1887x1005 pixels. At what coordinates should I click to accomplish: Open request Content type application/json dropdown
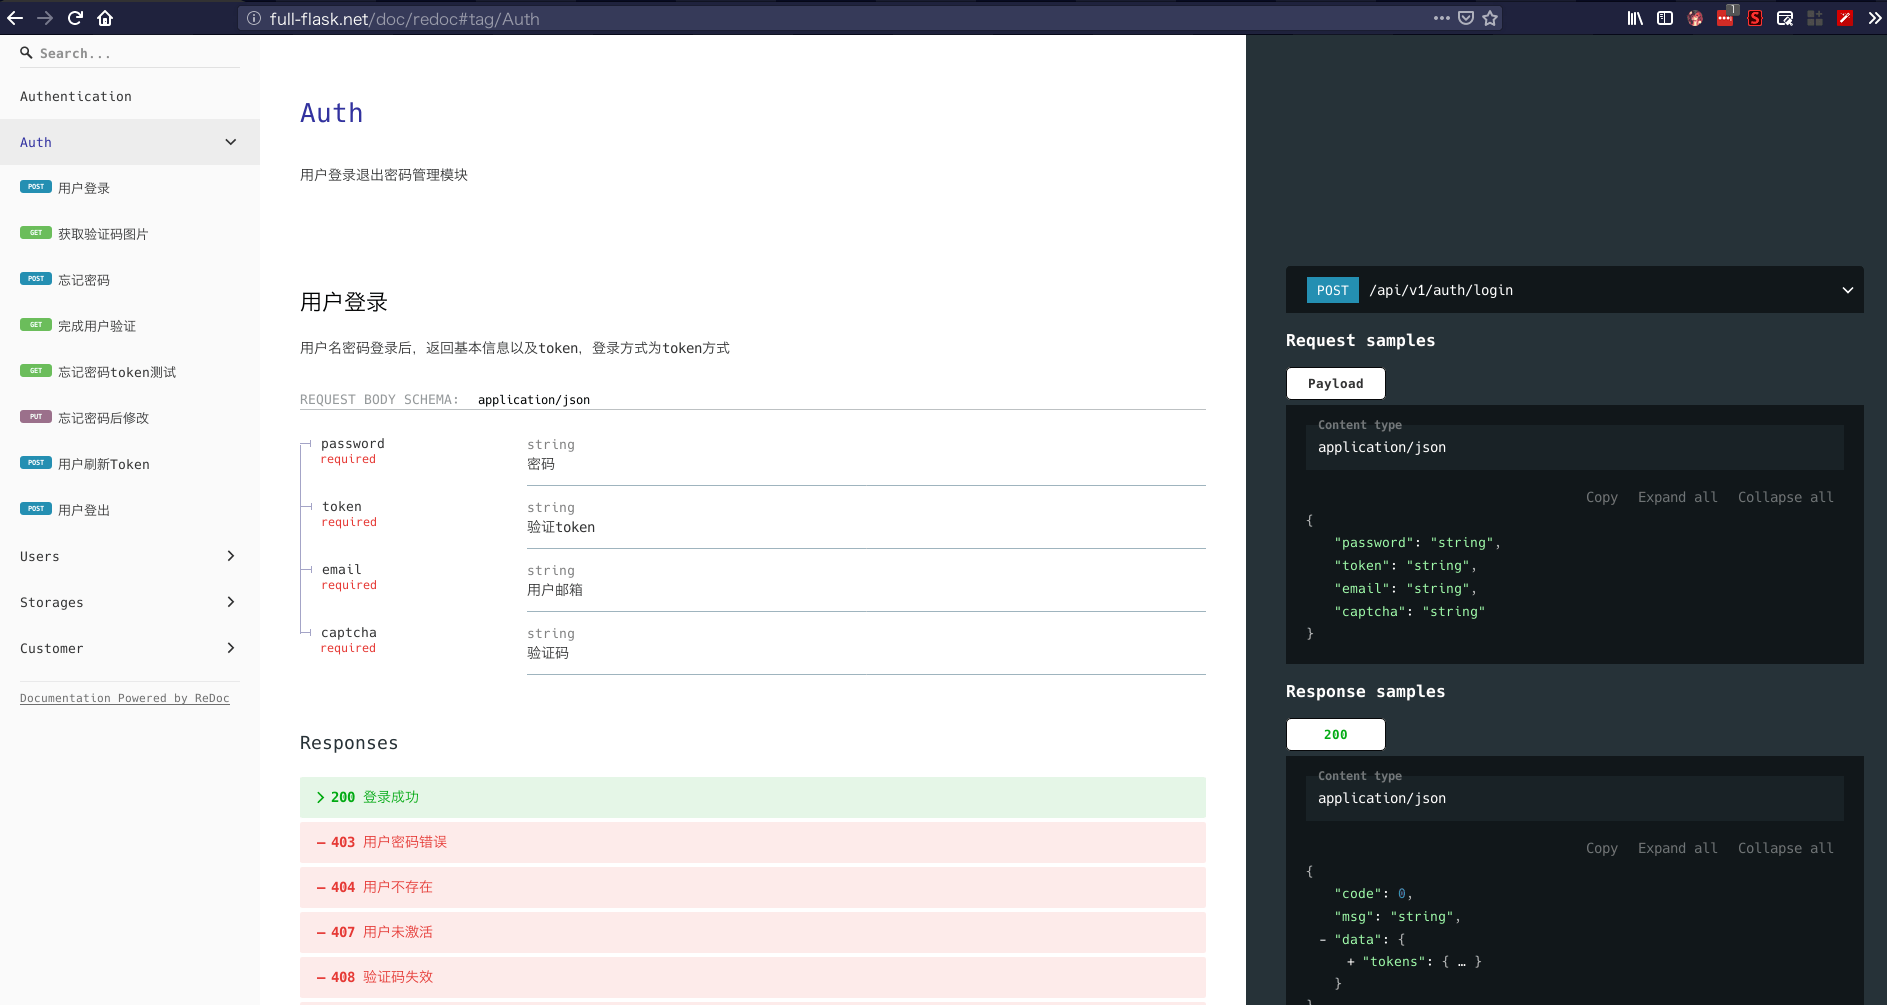coord(1575,447)
